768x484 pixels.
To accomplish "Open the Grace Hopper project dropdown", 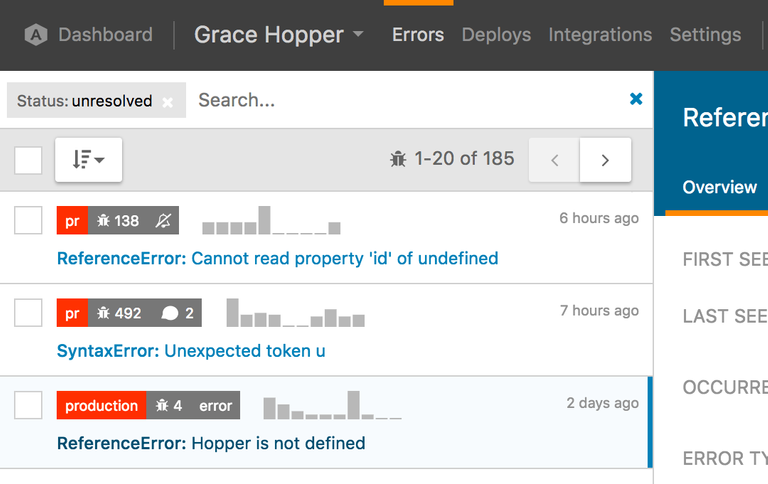I will tap(278, 35).
